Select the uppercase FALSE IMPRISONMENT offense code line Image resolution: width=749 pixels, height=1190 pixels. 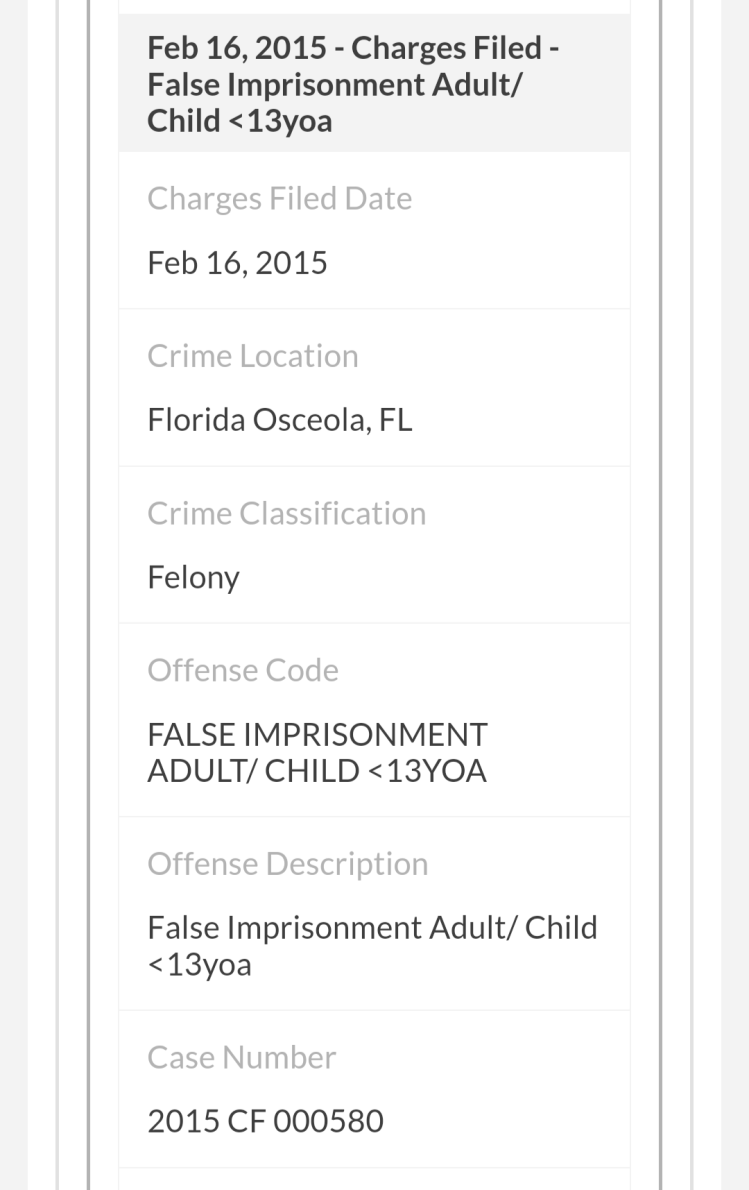(x=317, y=734)
